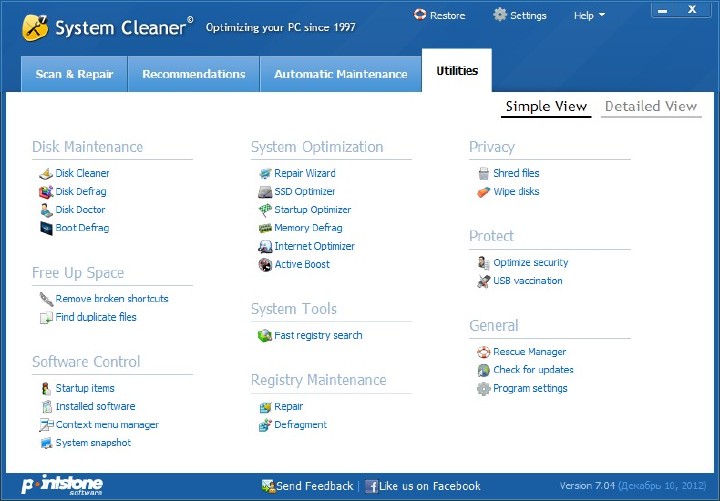Go to Automatic Maintenance tab

(x=340, y=74)
